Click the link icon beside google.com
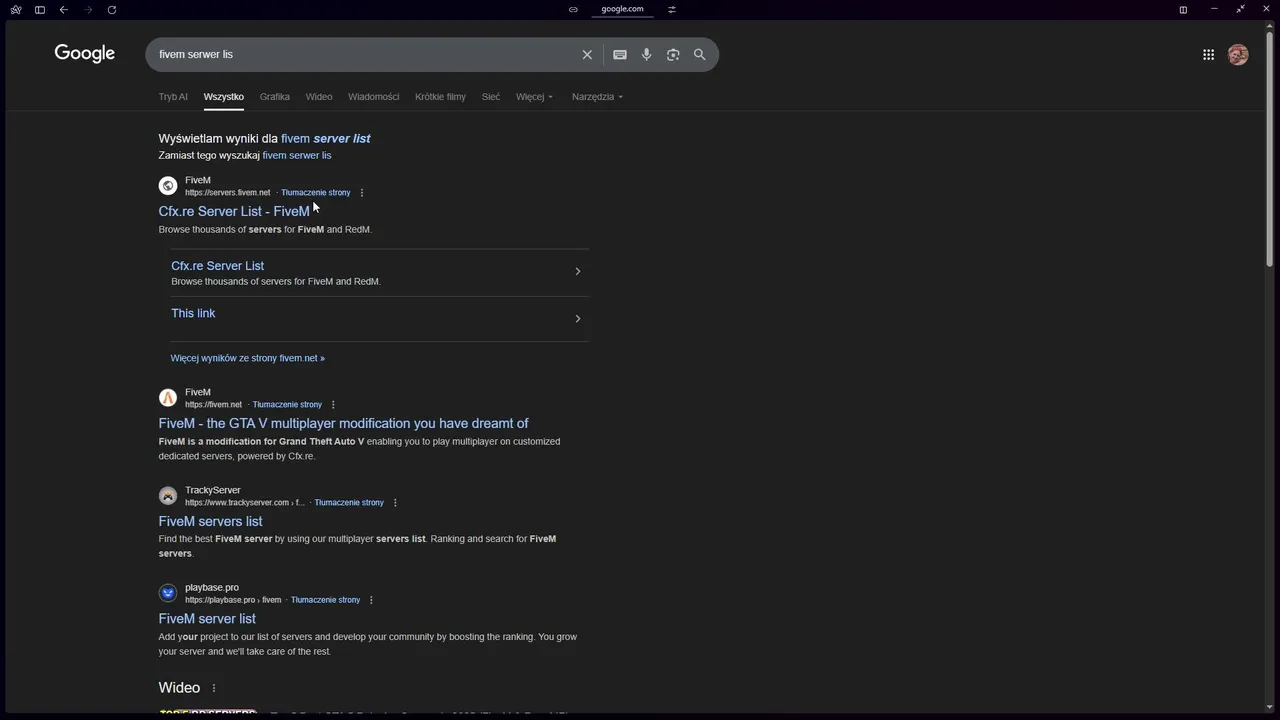Viewport: 1280px width, 720px height. (x=573, y=9)
